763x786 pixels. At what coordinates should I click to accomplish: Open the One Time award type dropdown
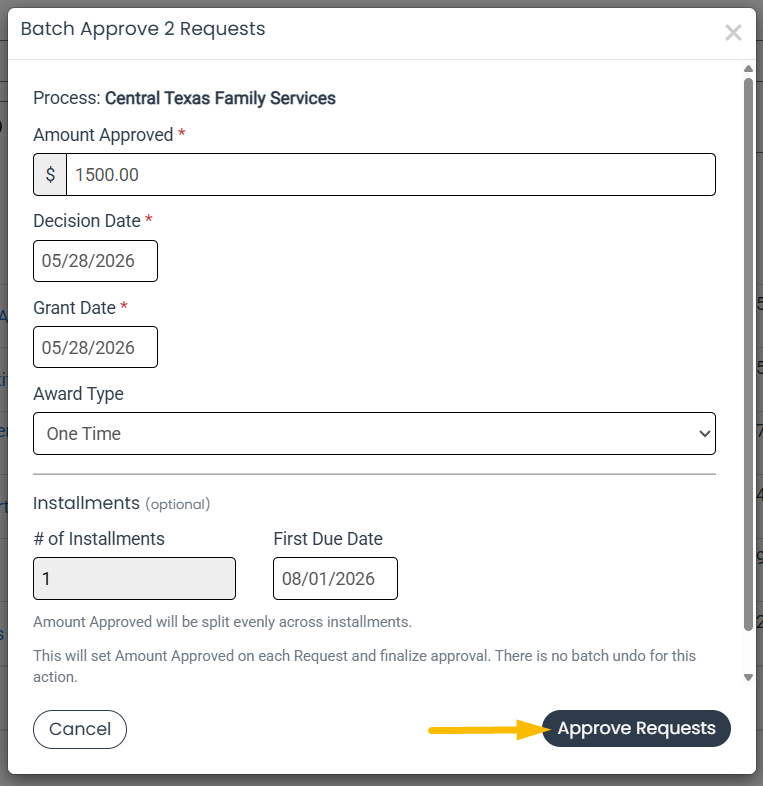coord(374,434)
